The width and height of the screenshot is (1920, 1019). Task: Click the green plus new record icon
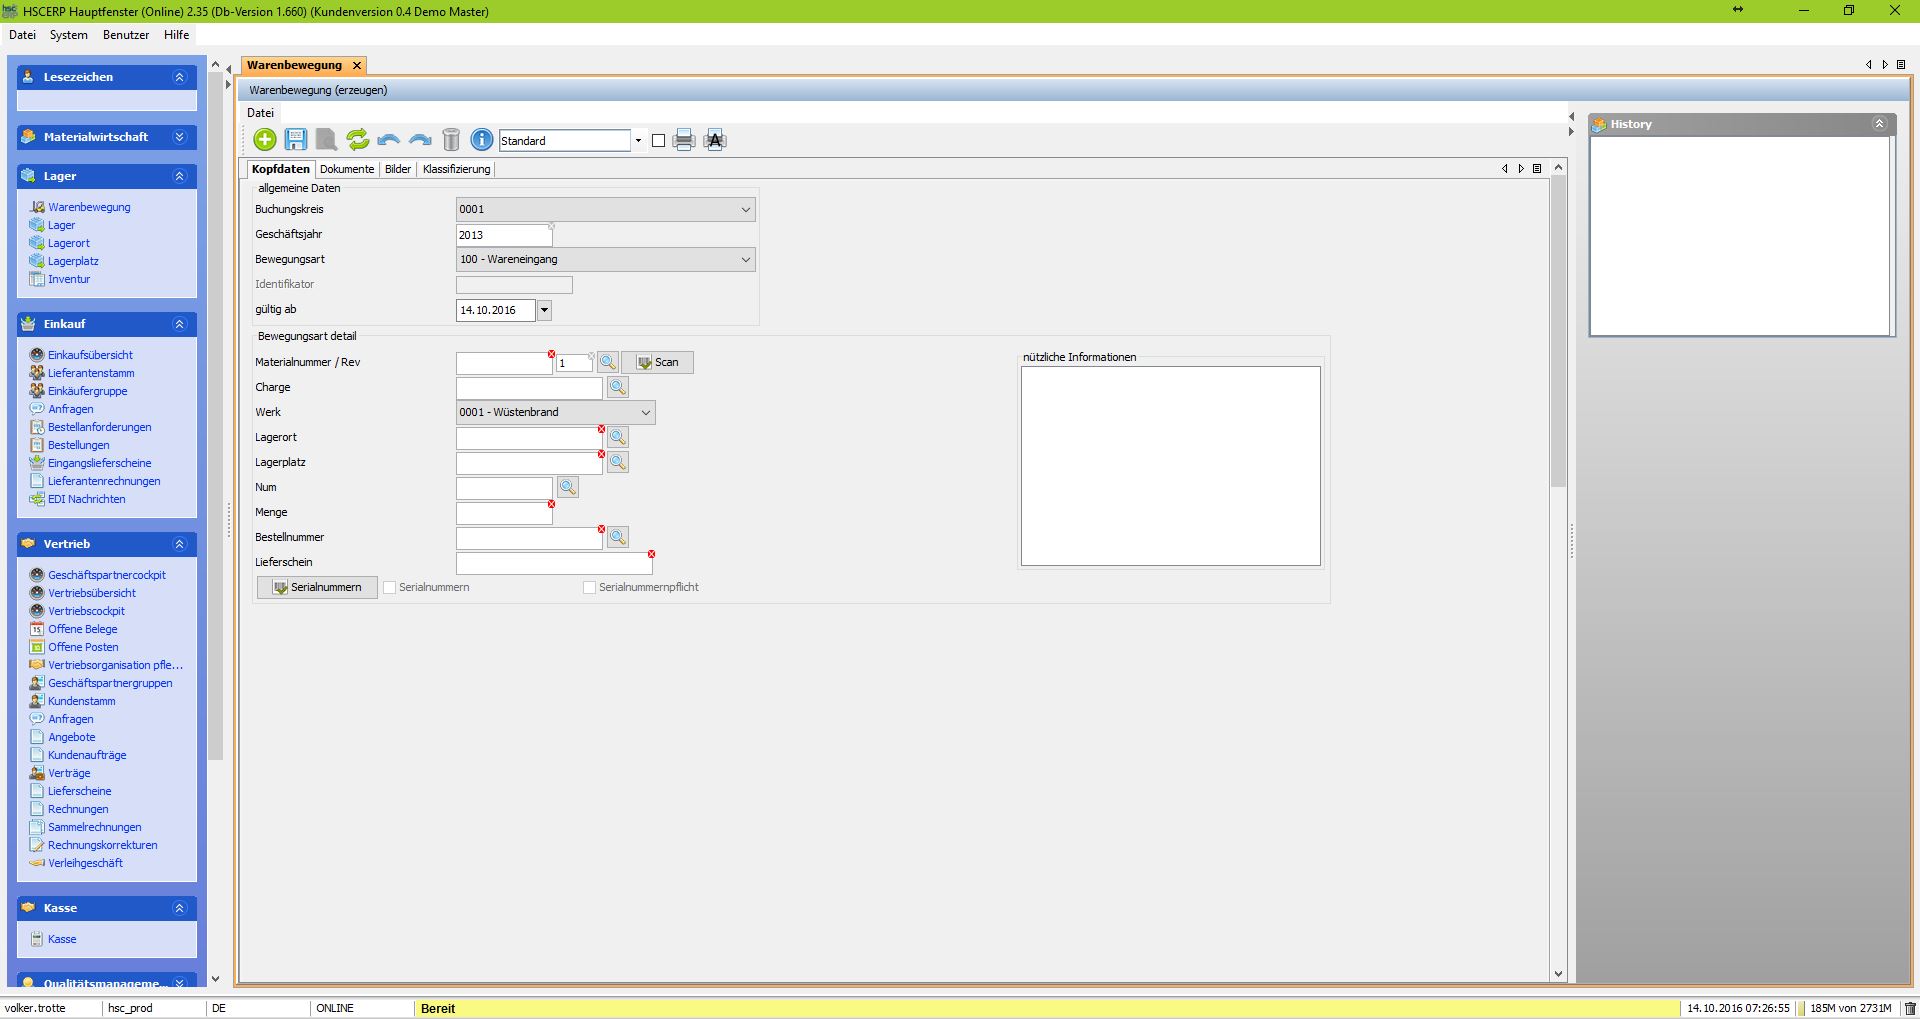pos(265,140)
